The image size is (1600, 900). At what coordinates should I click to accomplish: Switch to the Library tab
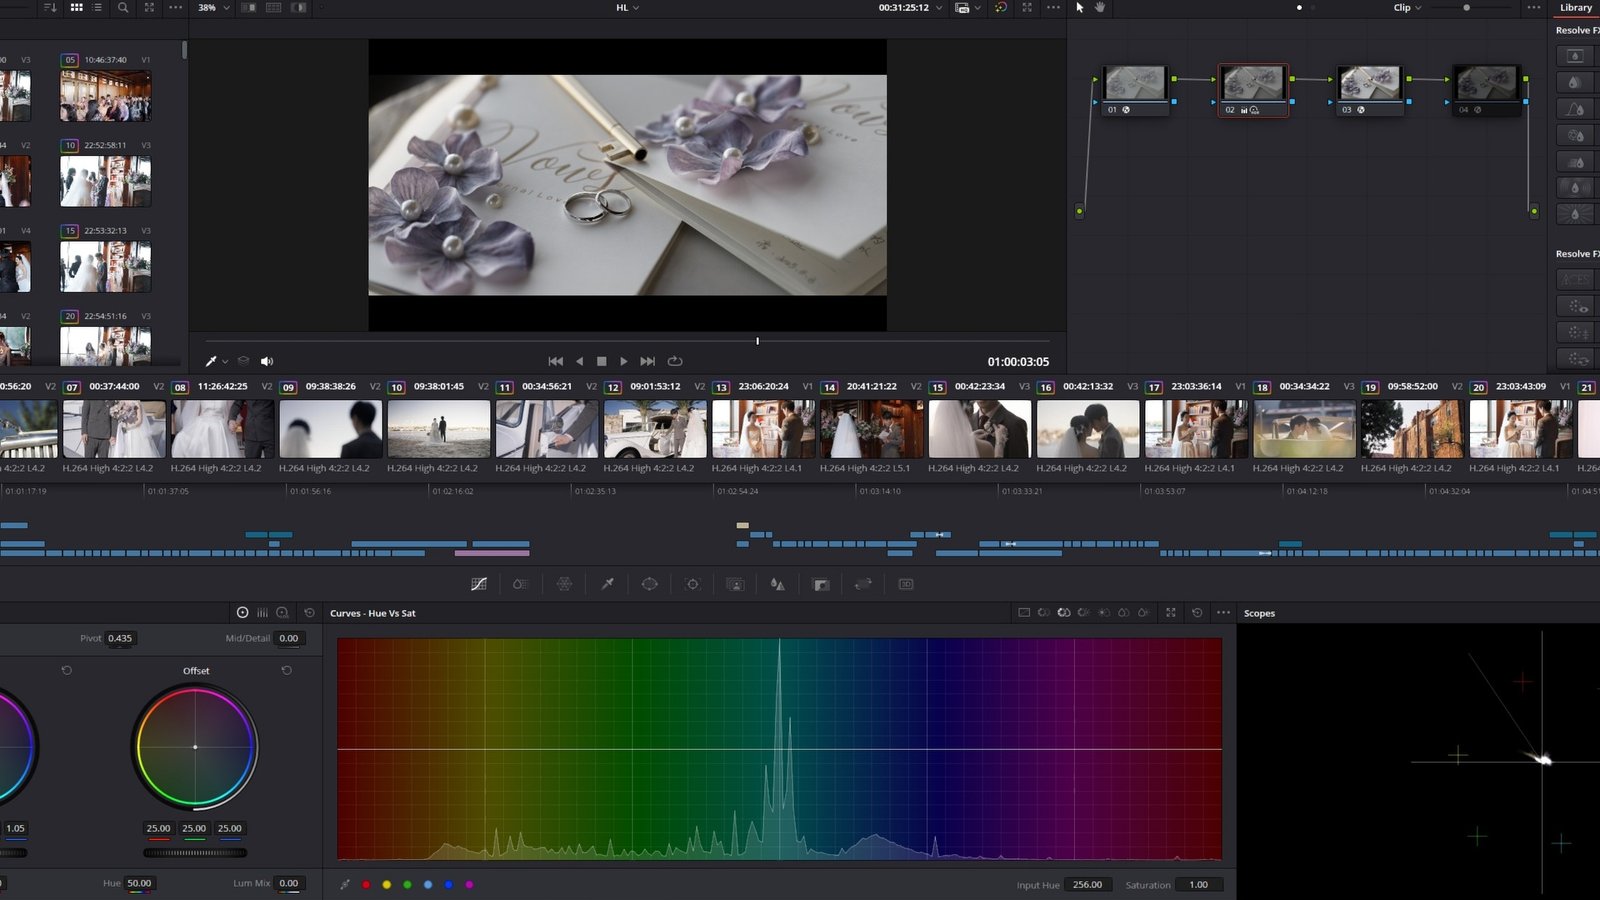1576,7
